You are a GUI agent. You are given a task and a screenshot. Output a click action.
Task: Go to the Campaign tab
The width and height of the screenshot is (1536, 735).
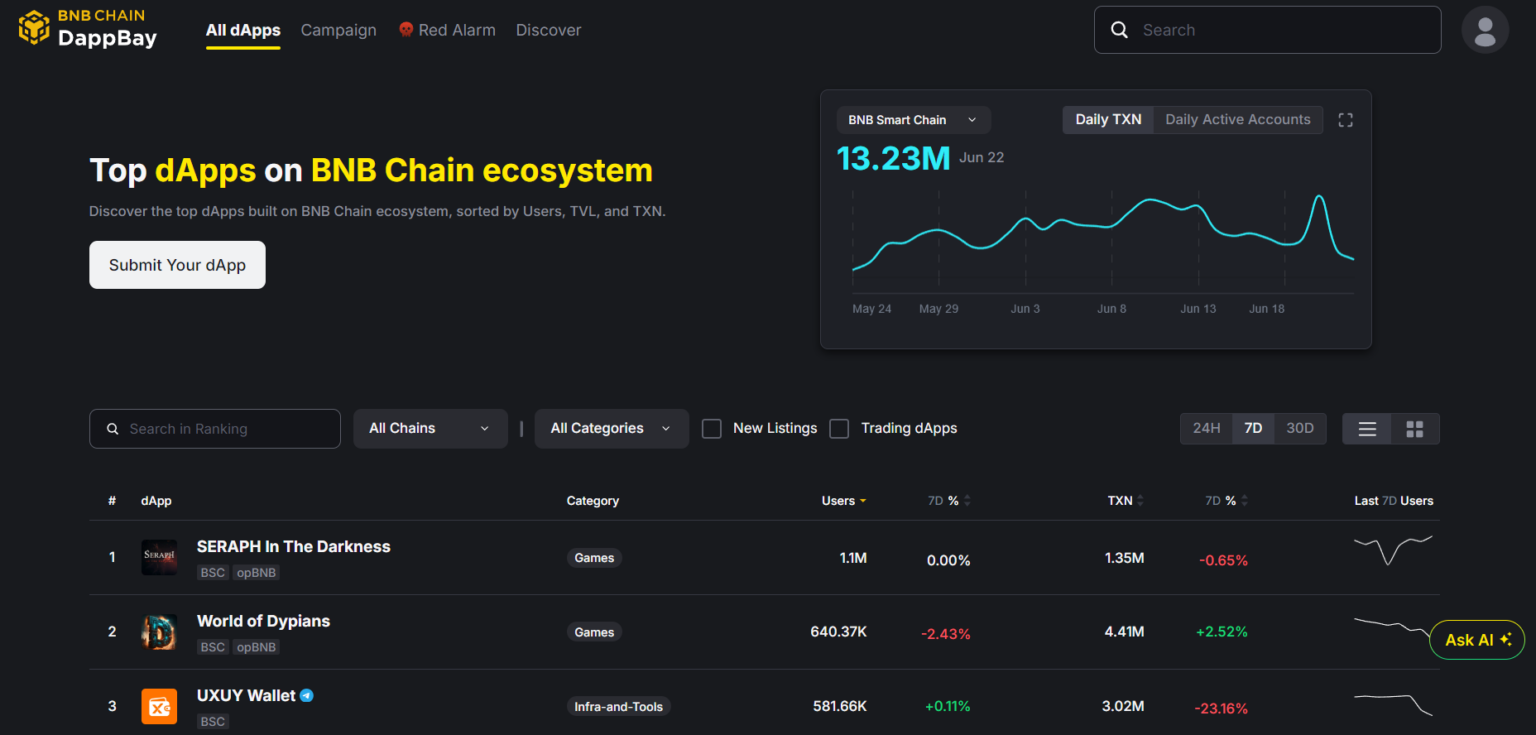[x=338, y=30]
